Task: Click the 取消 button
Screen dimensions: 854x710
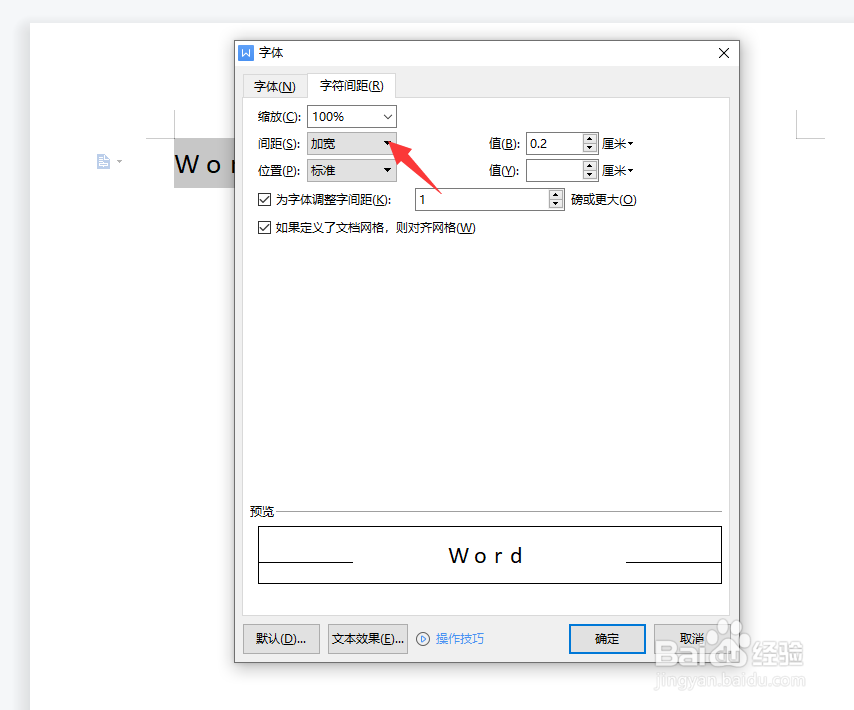Action: pyautogui.click(x=692, y=639)
